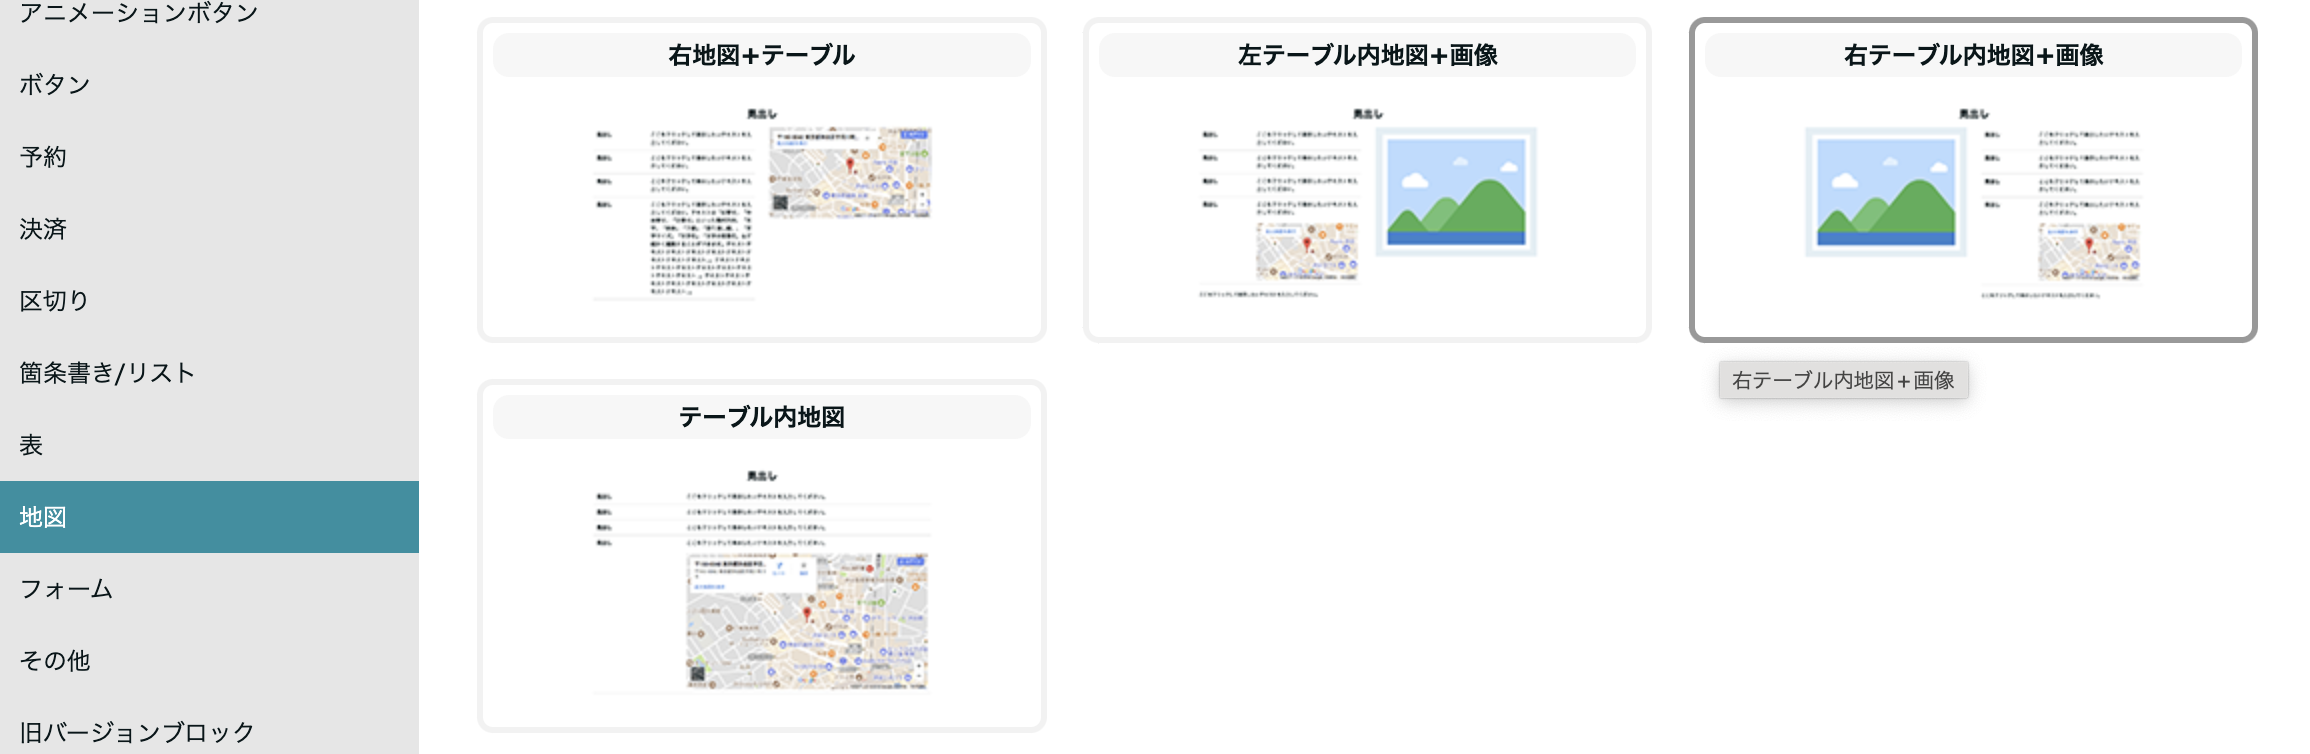
Task: Open the アニメーションボタン category
Action: click(x=138, y=13)
